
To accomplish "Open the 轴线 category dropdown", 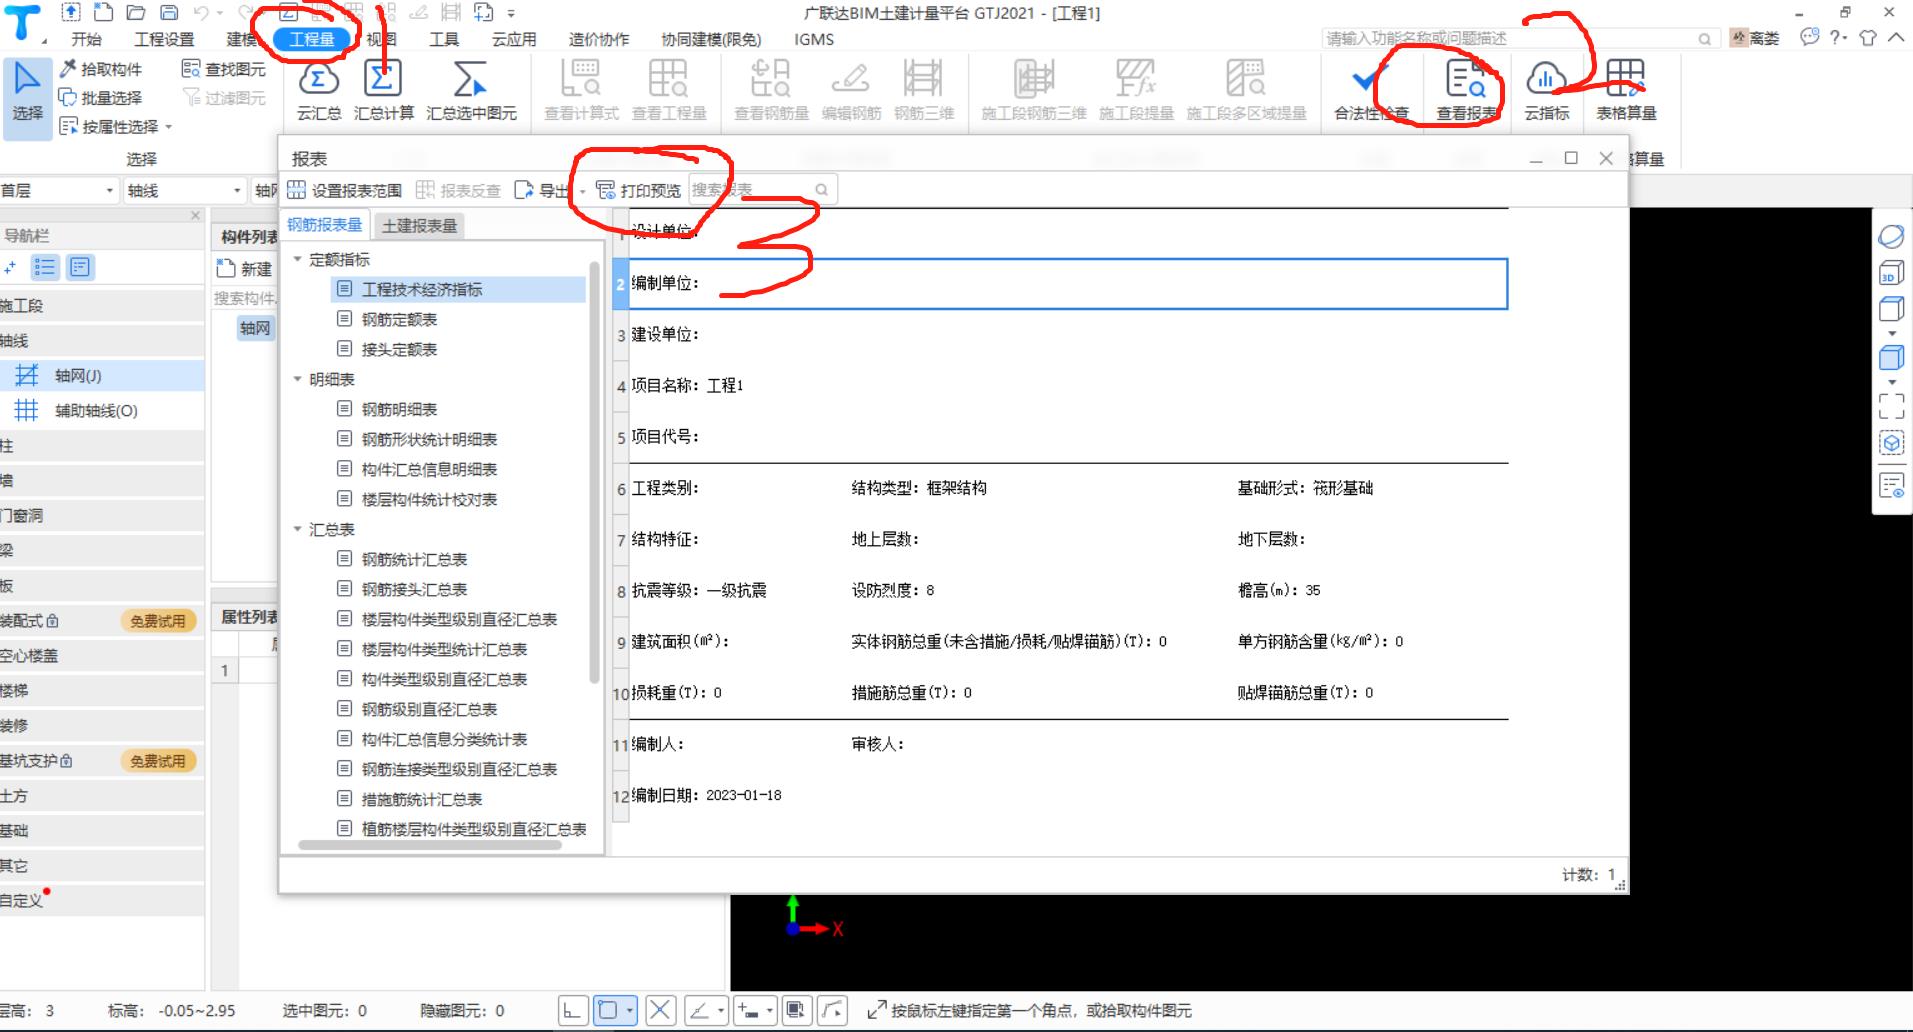I will (x=184, y=190).
